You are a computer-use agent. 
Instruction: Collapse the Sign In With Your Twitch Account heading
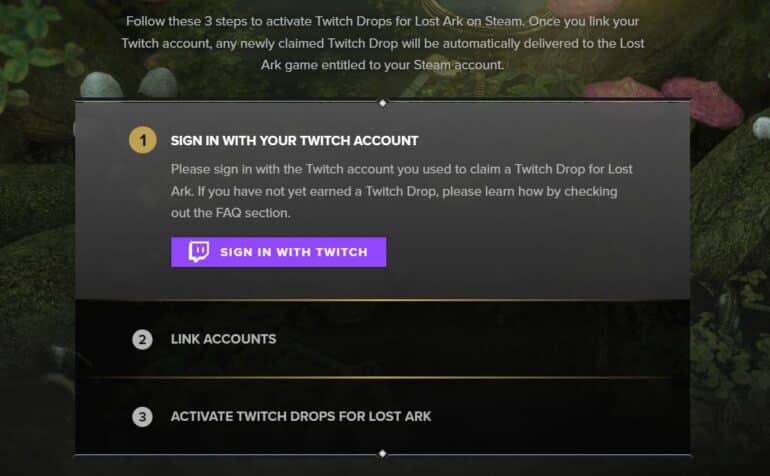point(294,141)
